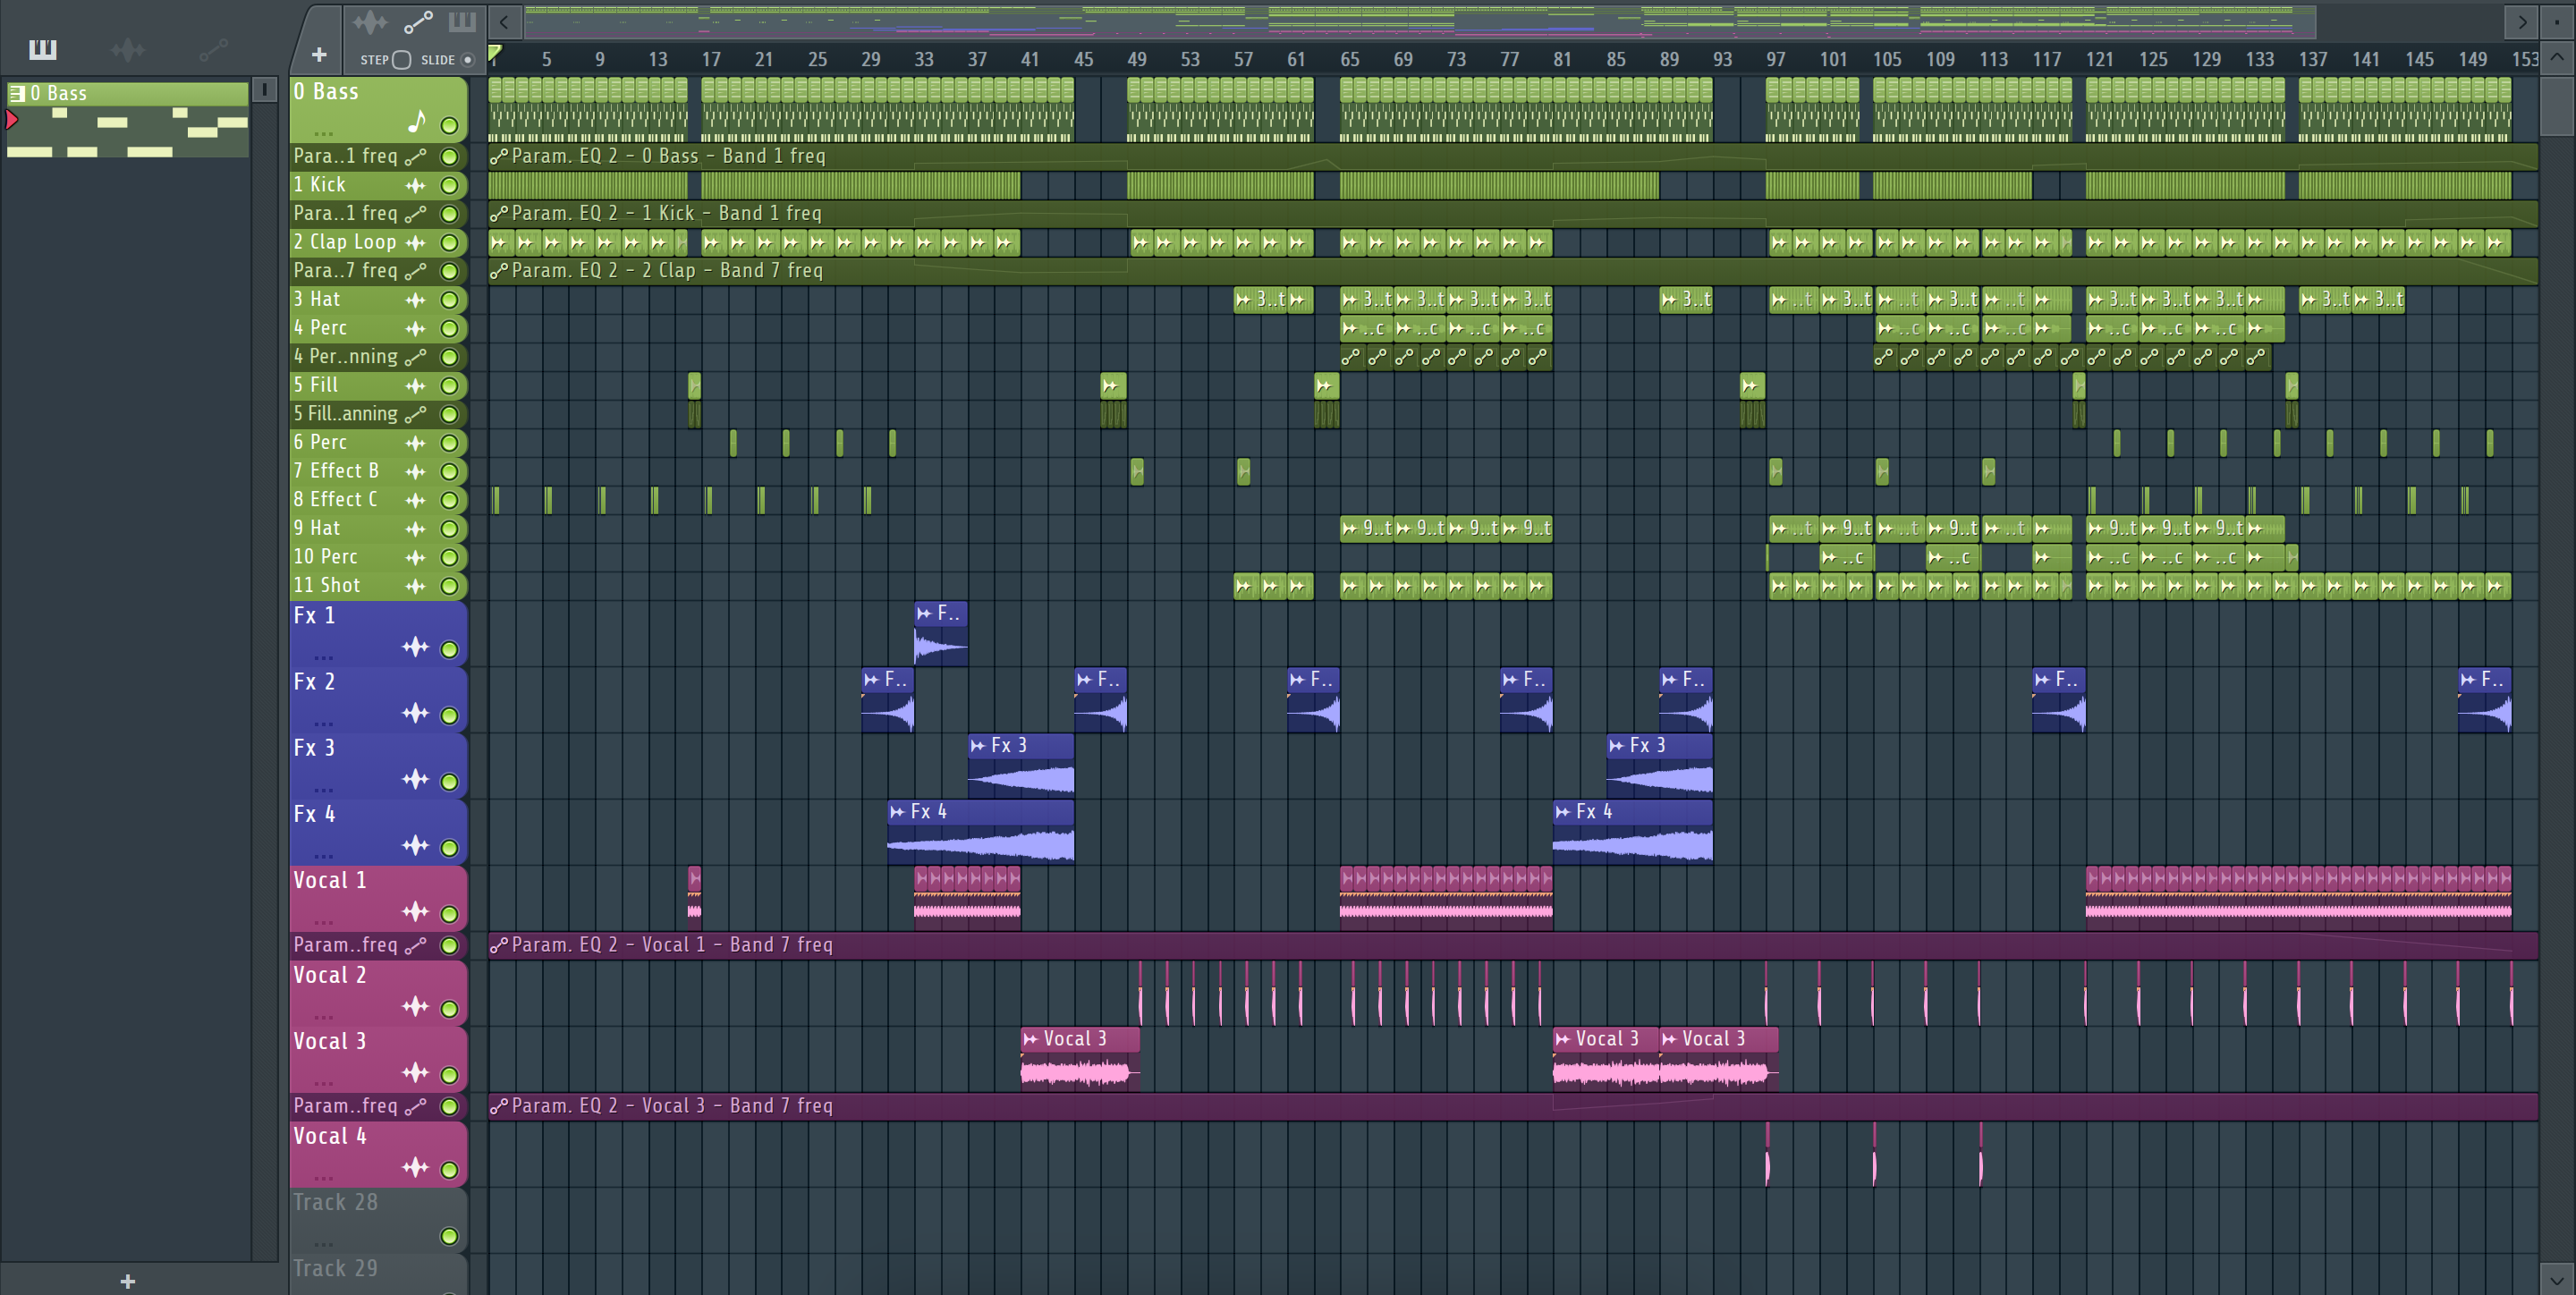
Task: Select automation clip mode in playlist header
Action: click(418, 21)
